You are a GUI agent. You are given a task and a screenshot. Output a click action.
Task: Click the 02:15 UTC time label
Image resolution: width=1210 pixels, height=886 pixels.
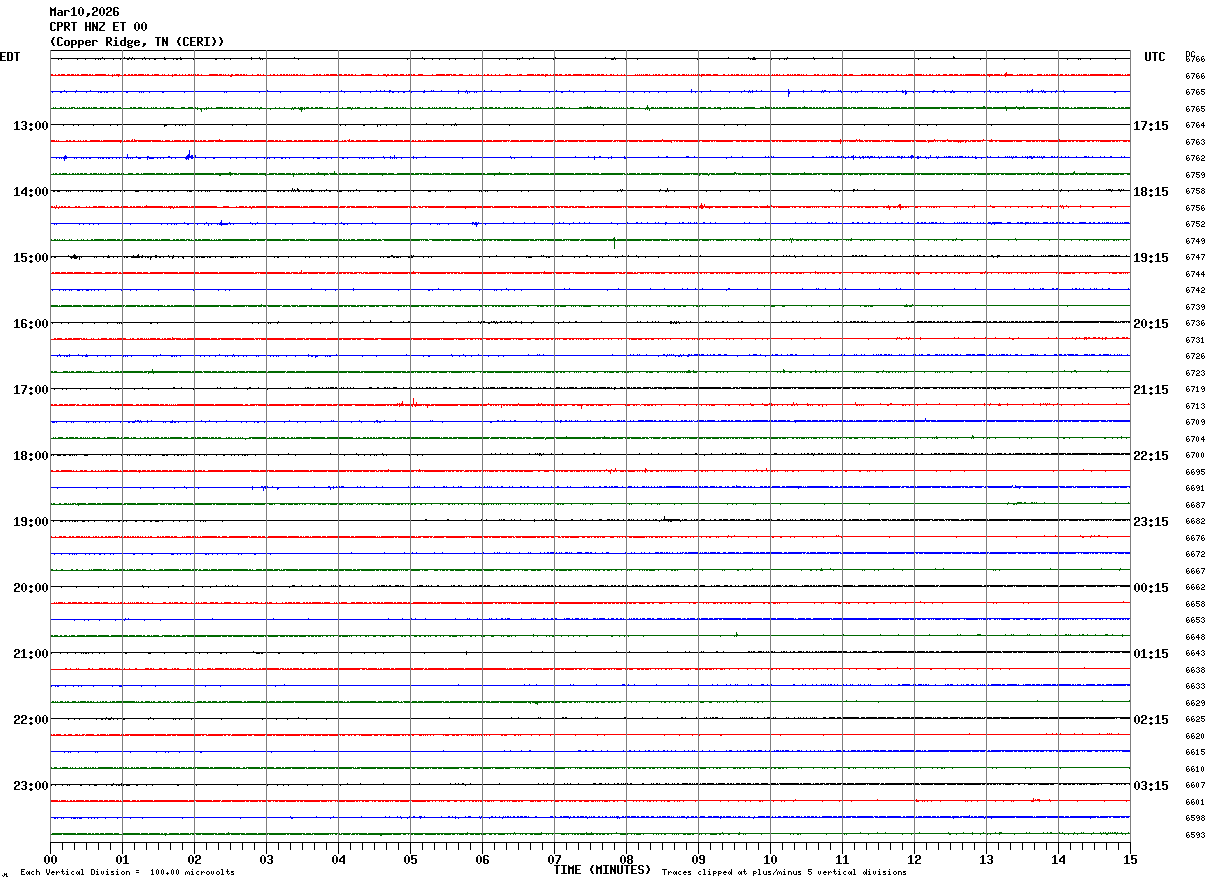coord(1151,720)
